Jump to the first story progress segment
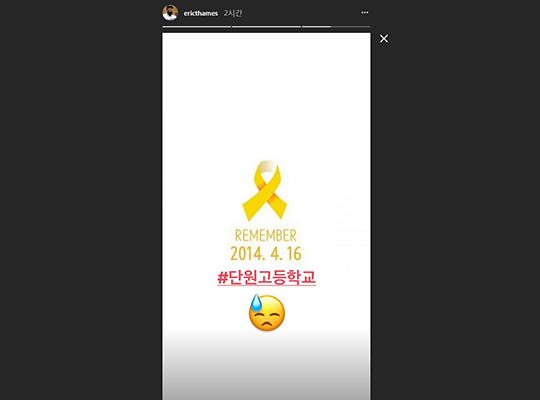 [x=197, y=27]
